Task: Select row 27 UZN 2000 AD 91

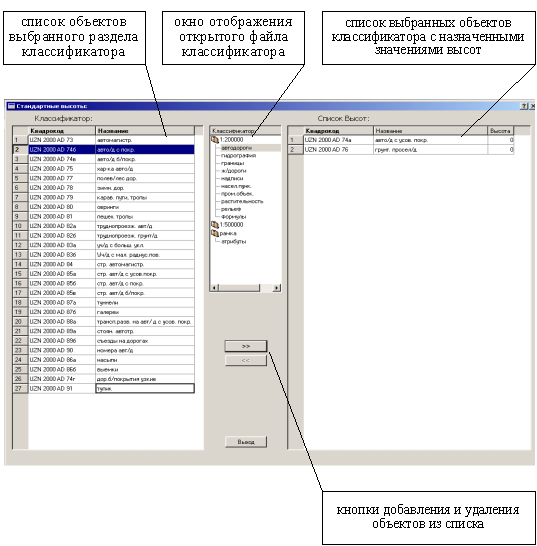Action: [x=103, y=388]
